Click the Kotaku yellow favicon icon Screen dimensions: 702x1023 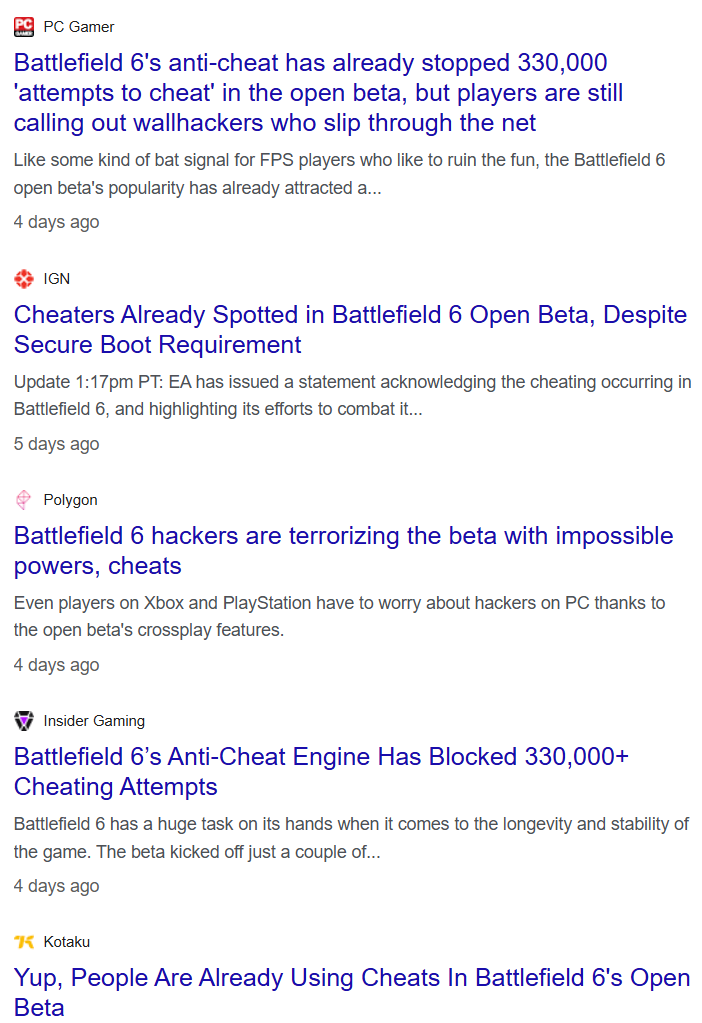coord(24,942)
